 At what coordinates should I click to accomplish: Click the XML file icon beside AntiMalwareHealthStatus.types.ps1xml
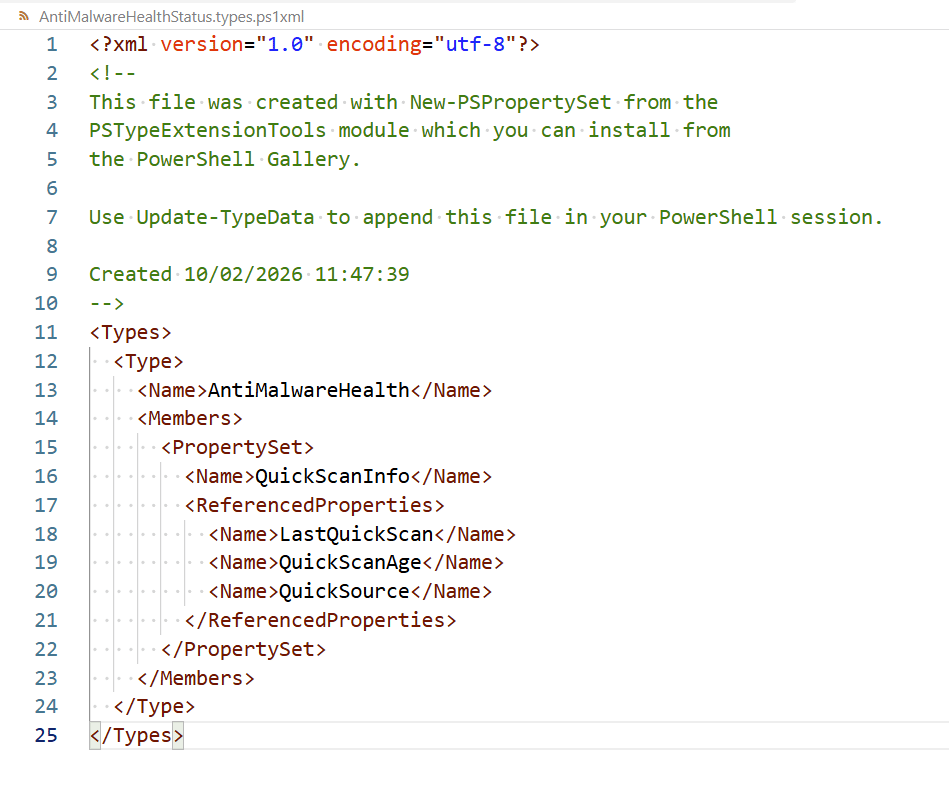click(24, 16)
